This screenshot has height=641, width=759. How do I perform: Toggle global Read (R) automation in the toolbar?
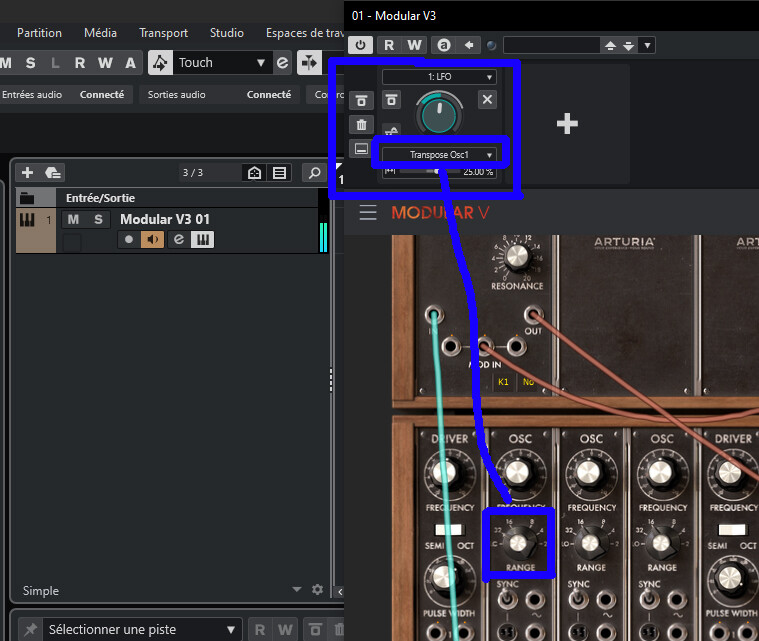coord(80,62)
